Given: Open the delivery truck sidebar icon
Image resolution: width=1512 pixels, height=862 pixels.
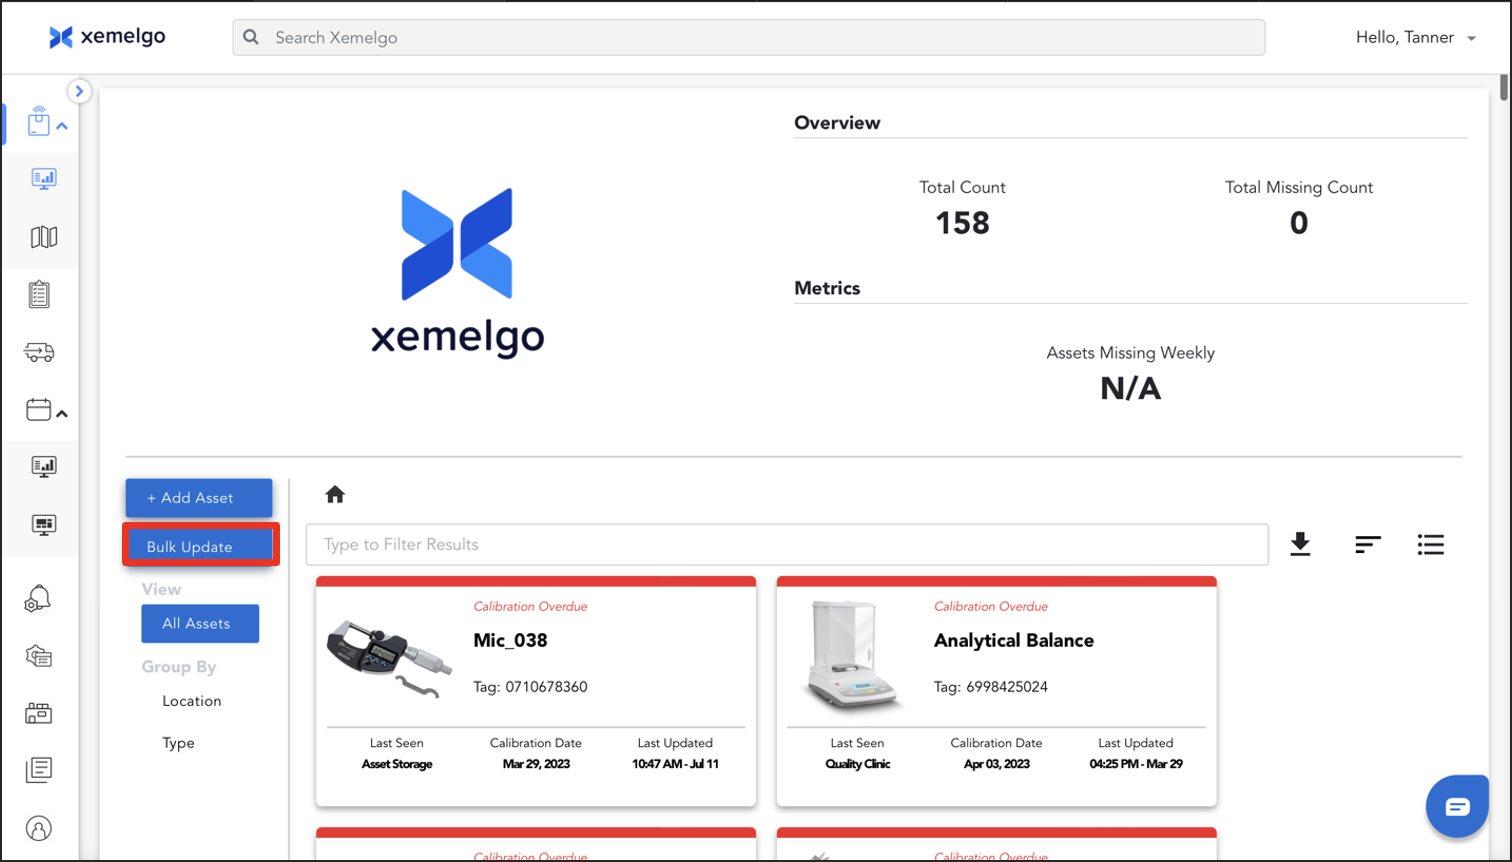Looking at the screenshot, I should tap(39, 352).
